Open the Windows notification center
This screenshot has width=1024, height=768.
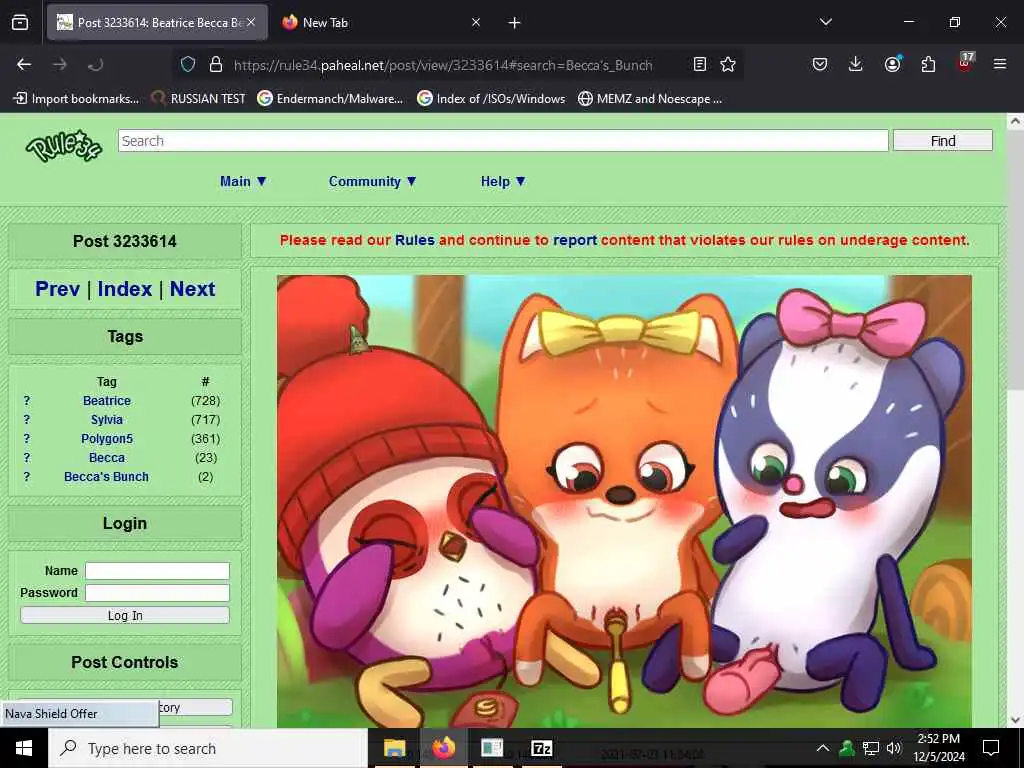click(991, 748)
